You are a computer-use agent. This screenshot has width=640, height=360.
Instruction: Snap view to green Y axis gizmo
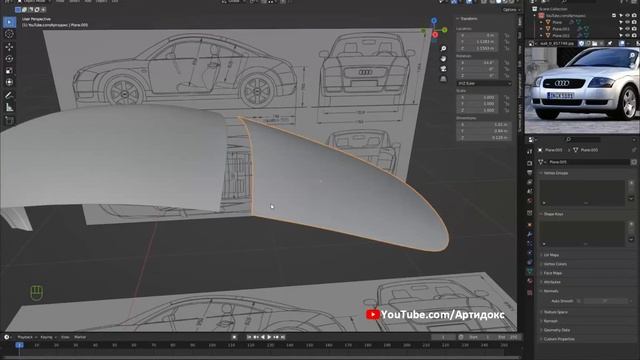tap(444, 30)
